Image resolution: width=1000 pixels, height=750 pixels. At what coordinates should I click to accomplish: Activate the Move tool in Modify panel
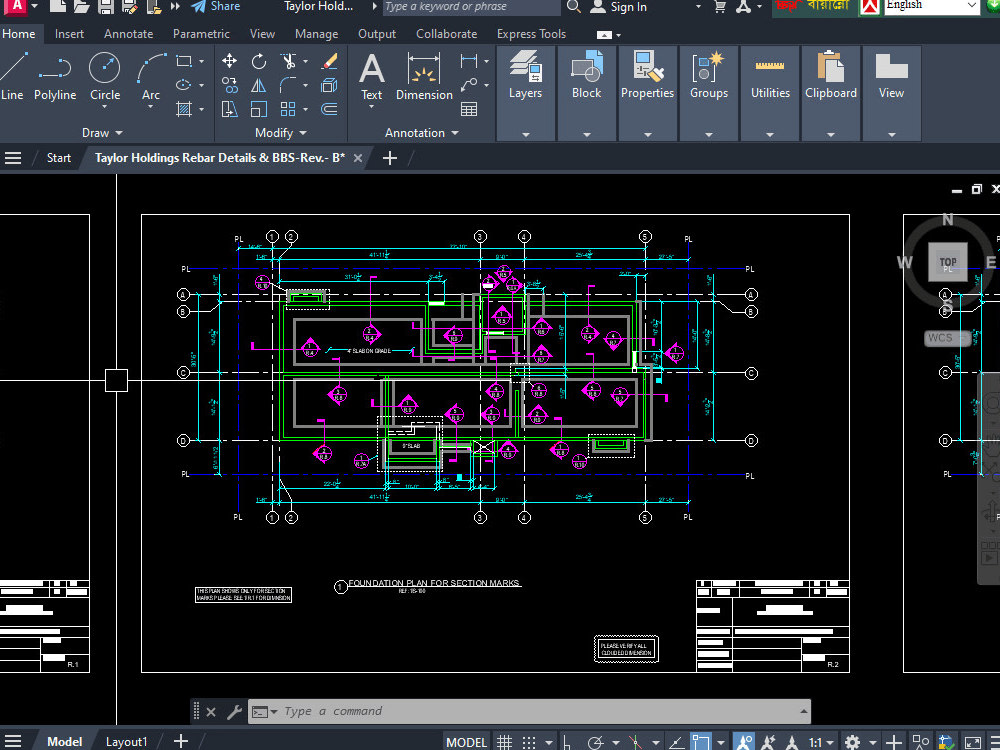pyautogui.click(x=229, y=60)
